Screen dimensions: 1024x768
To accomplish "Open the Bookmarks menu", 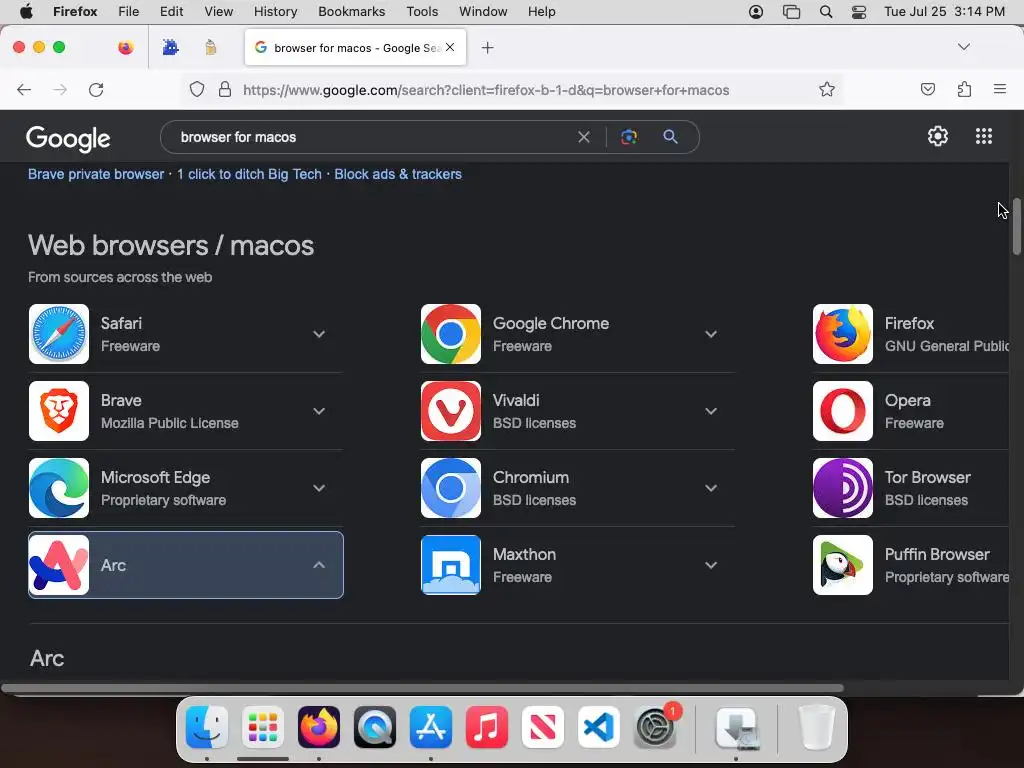I will [x=351, y=12].
